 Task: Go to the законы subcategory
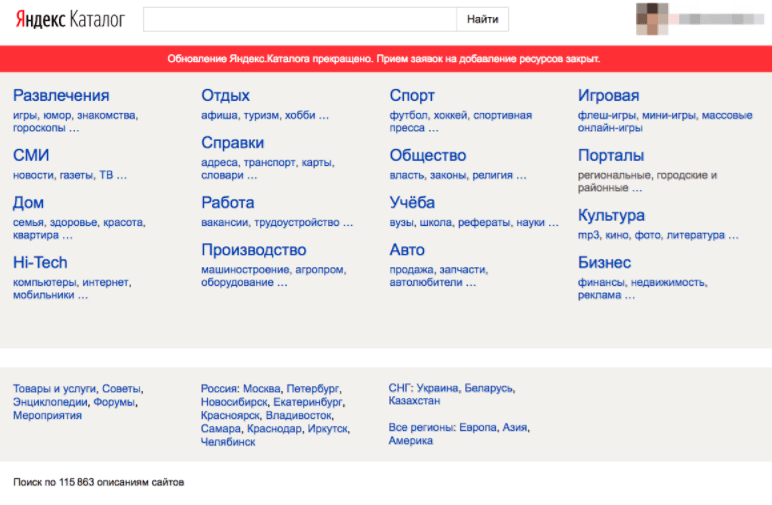tap(448, 175)
